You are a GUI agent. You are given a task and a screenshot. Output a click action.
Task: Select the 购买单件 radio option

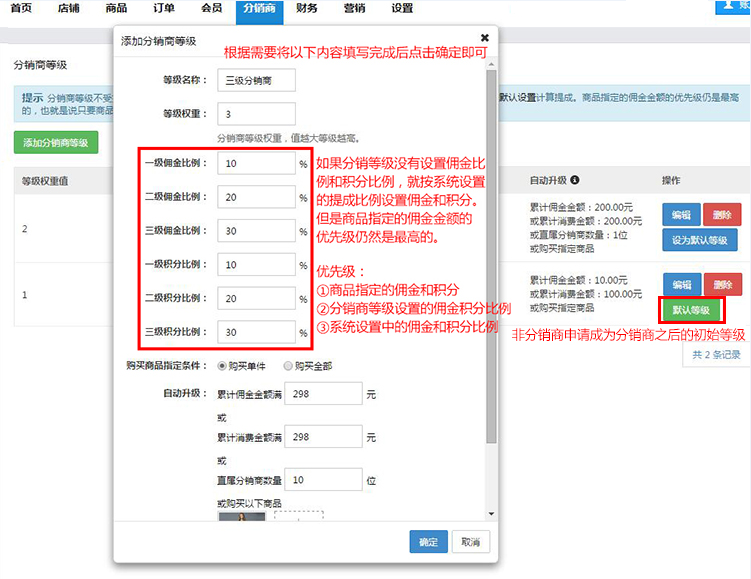[222, 365]
